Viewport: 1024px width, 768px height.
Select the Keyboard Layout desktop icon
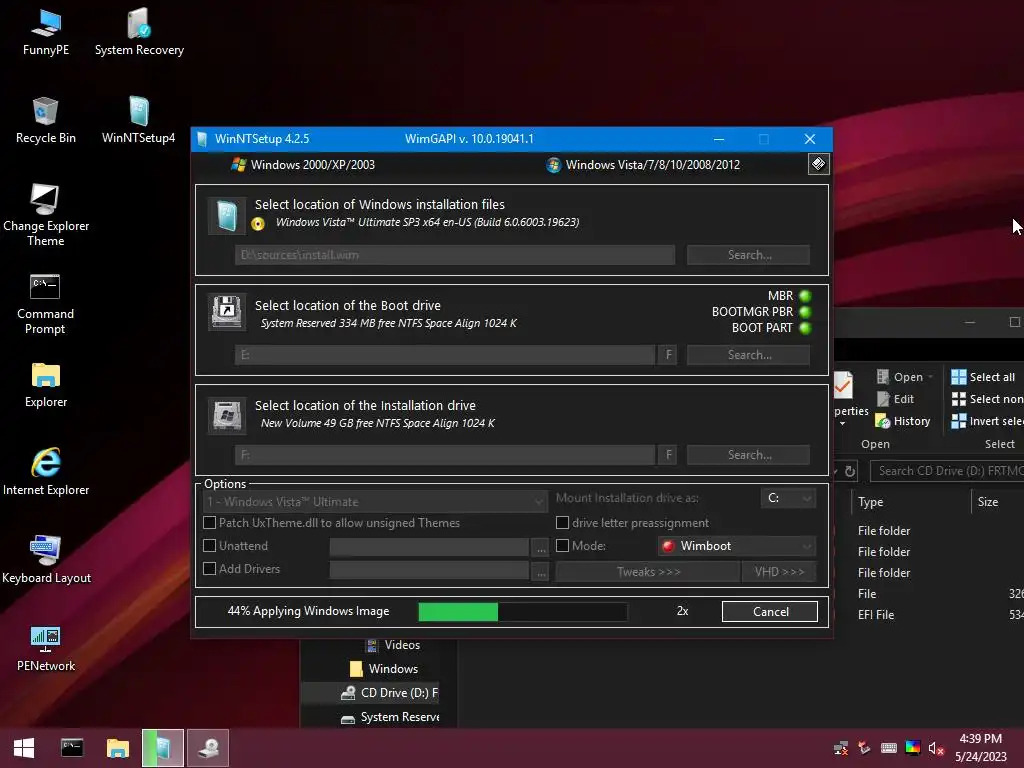click(x=46, y=560)
